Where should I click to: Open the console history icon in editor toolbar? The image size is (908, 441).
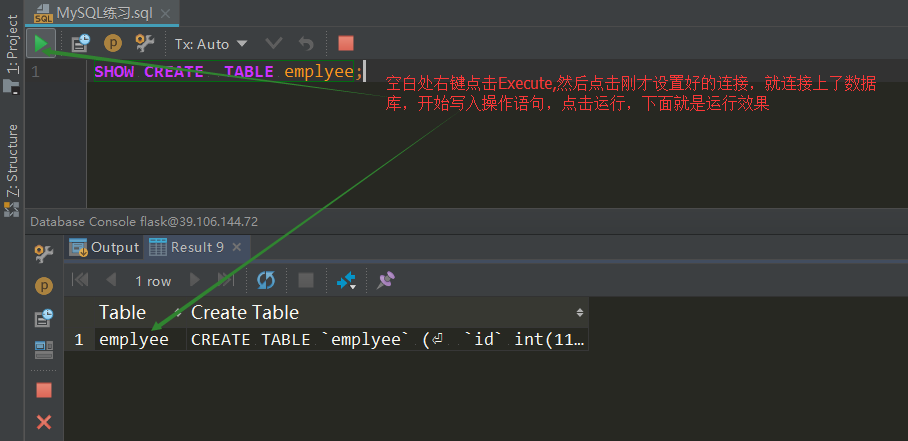(80, 43)
